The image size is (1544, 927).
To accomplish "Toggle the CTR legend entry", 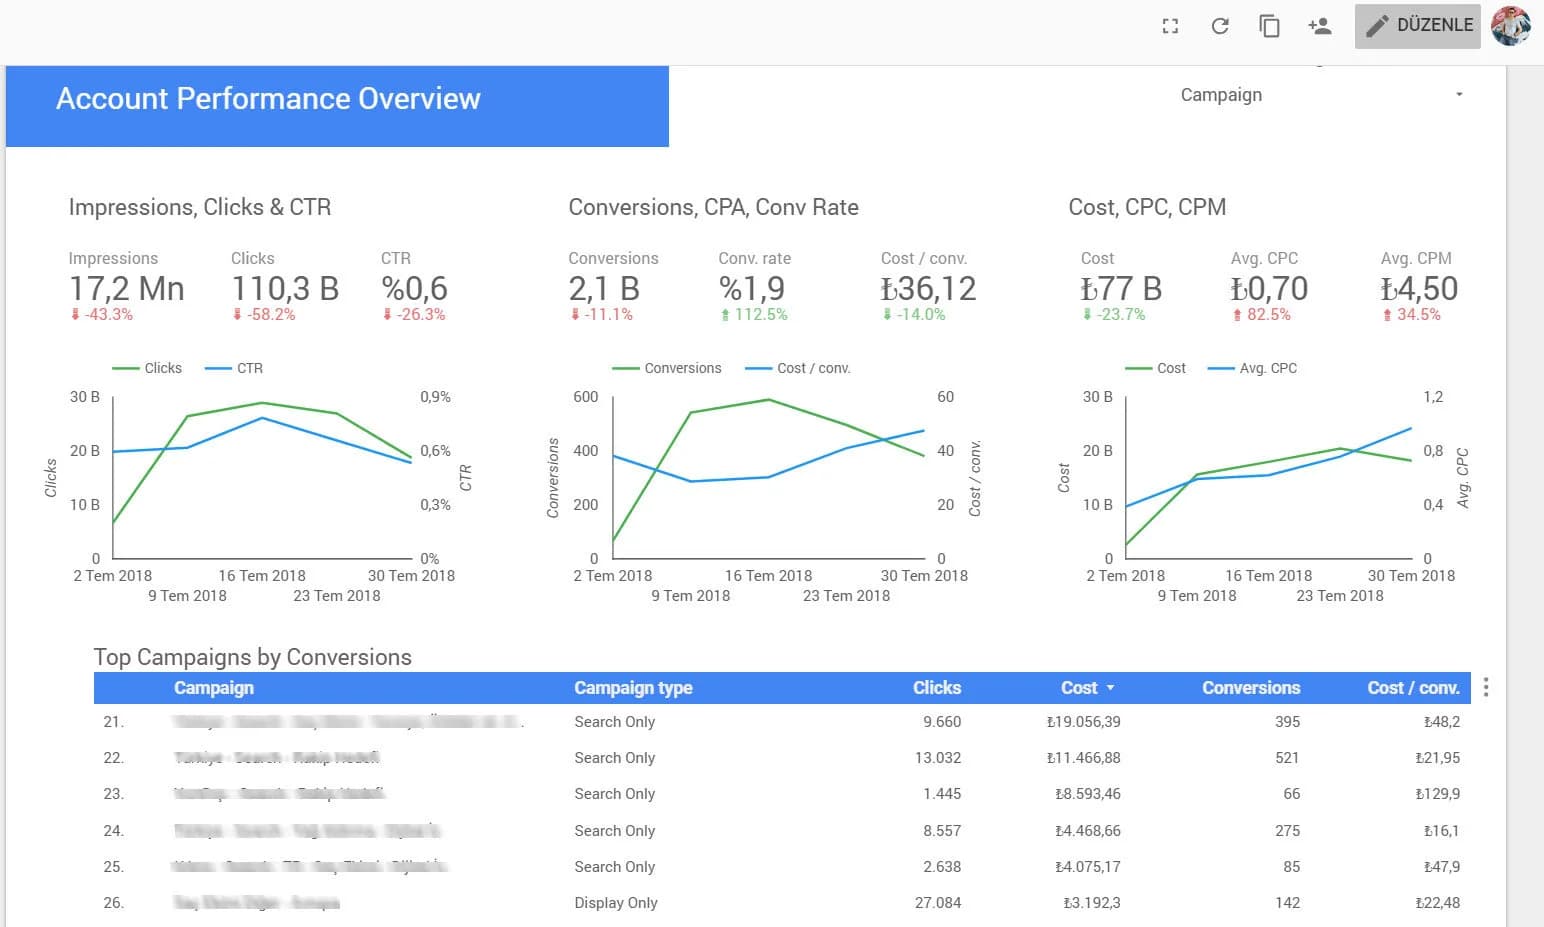I will point(234,368).
